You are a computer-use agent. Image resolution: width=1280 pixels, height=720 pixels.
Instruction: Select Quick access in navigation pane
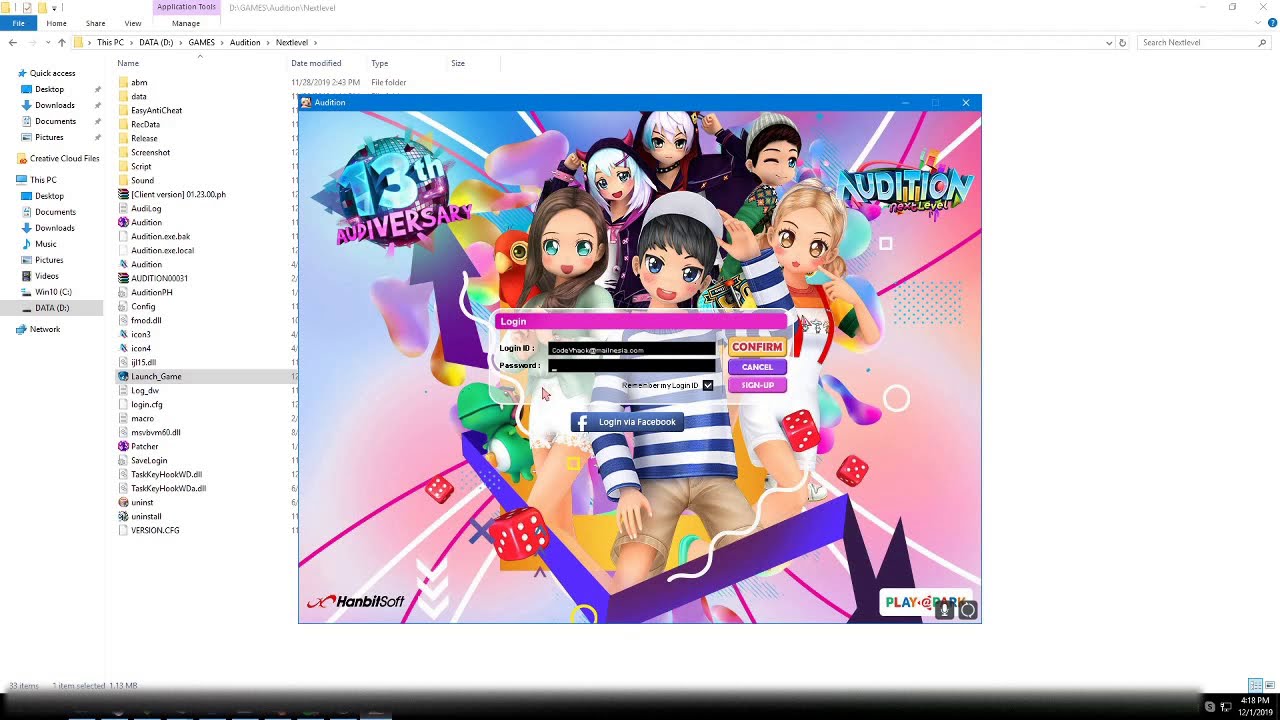pos(52,73)
